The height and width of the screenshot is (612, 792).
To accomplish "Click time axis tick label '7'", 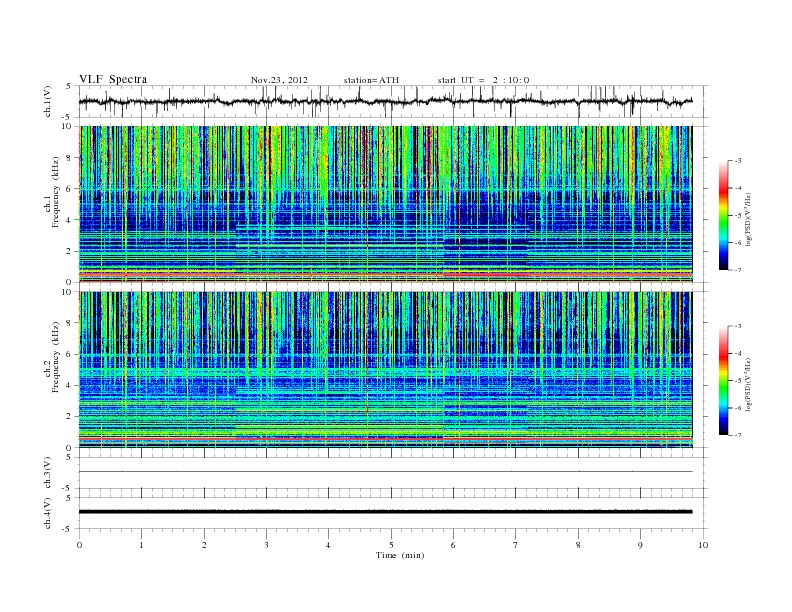I will pos(515,545).
